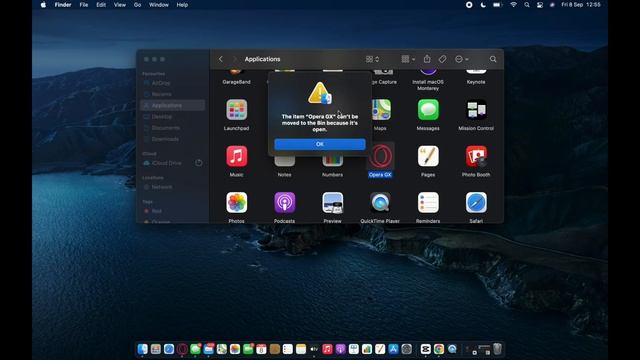
Task: Click the iCloud Drive sync progress indicator
Action: point(199,163)
